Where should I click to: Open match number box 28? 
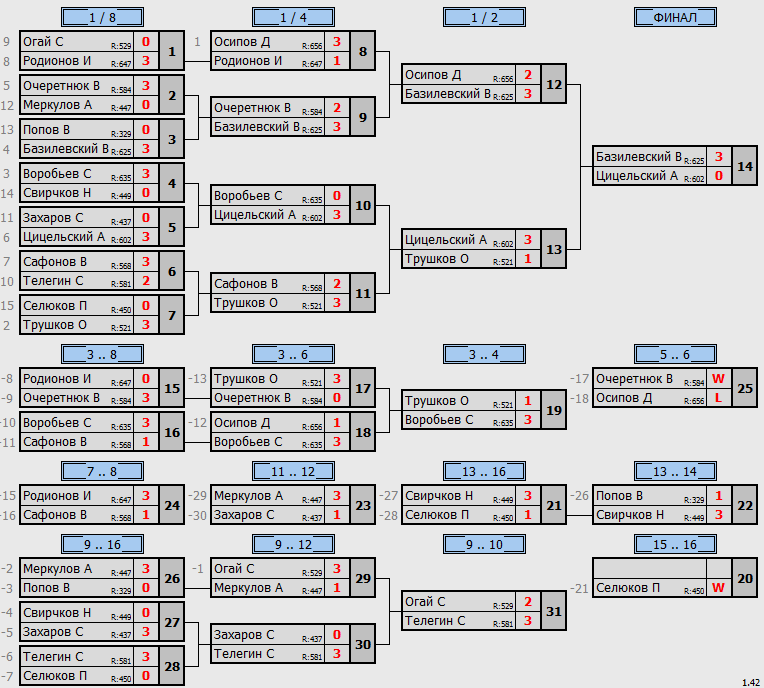pyautogui.click(x=172, y=666)
